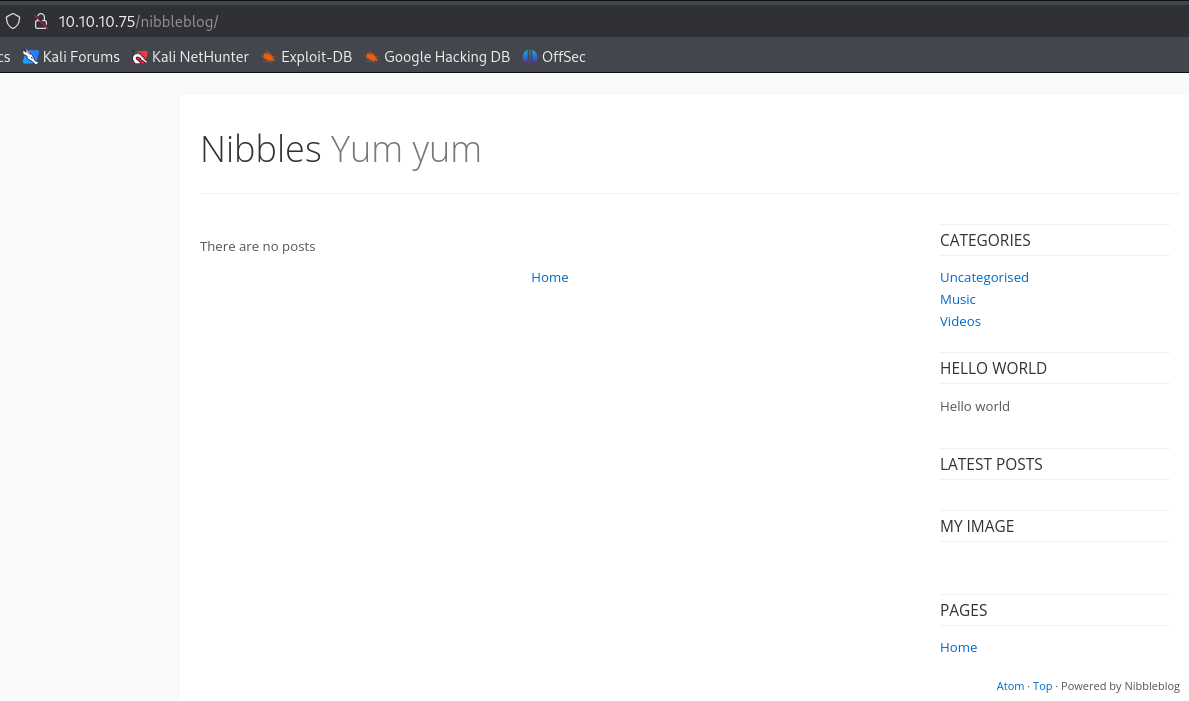This screenshot has width=1189, height=701.
Task: Click Home link below 'There are no posts'
Action: (x=549, y=277)
